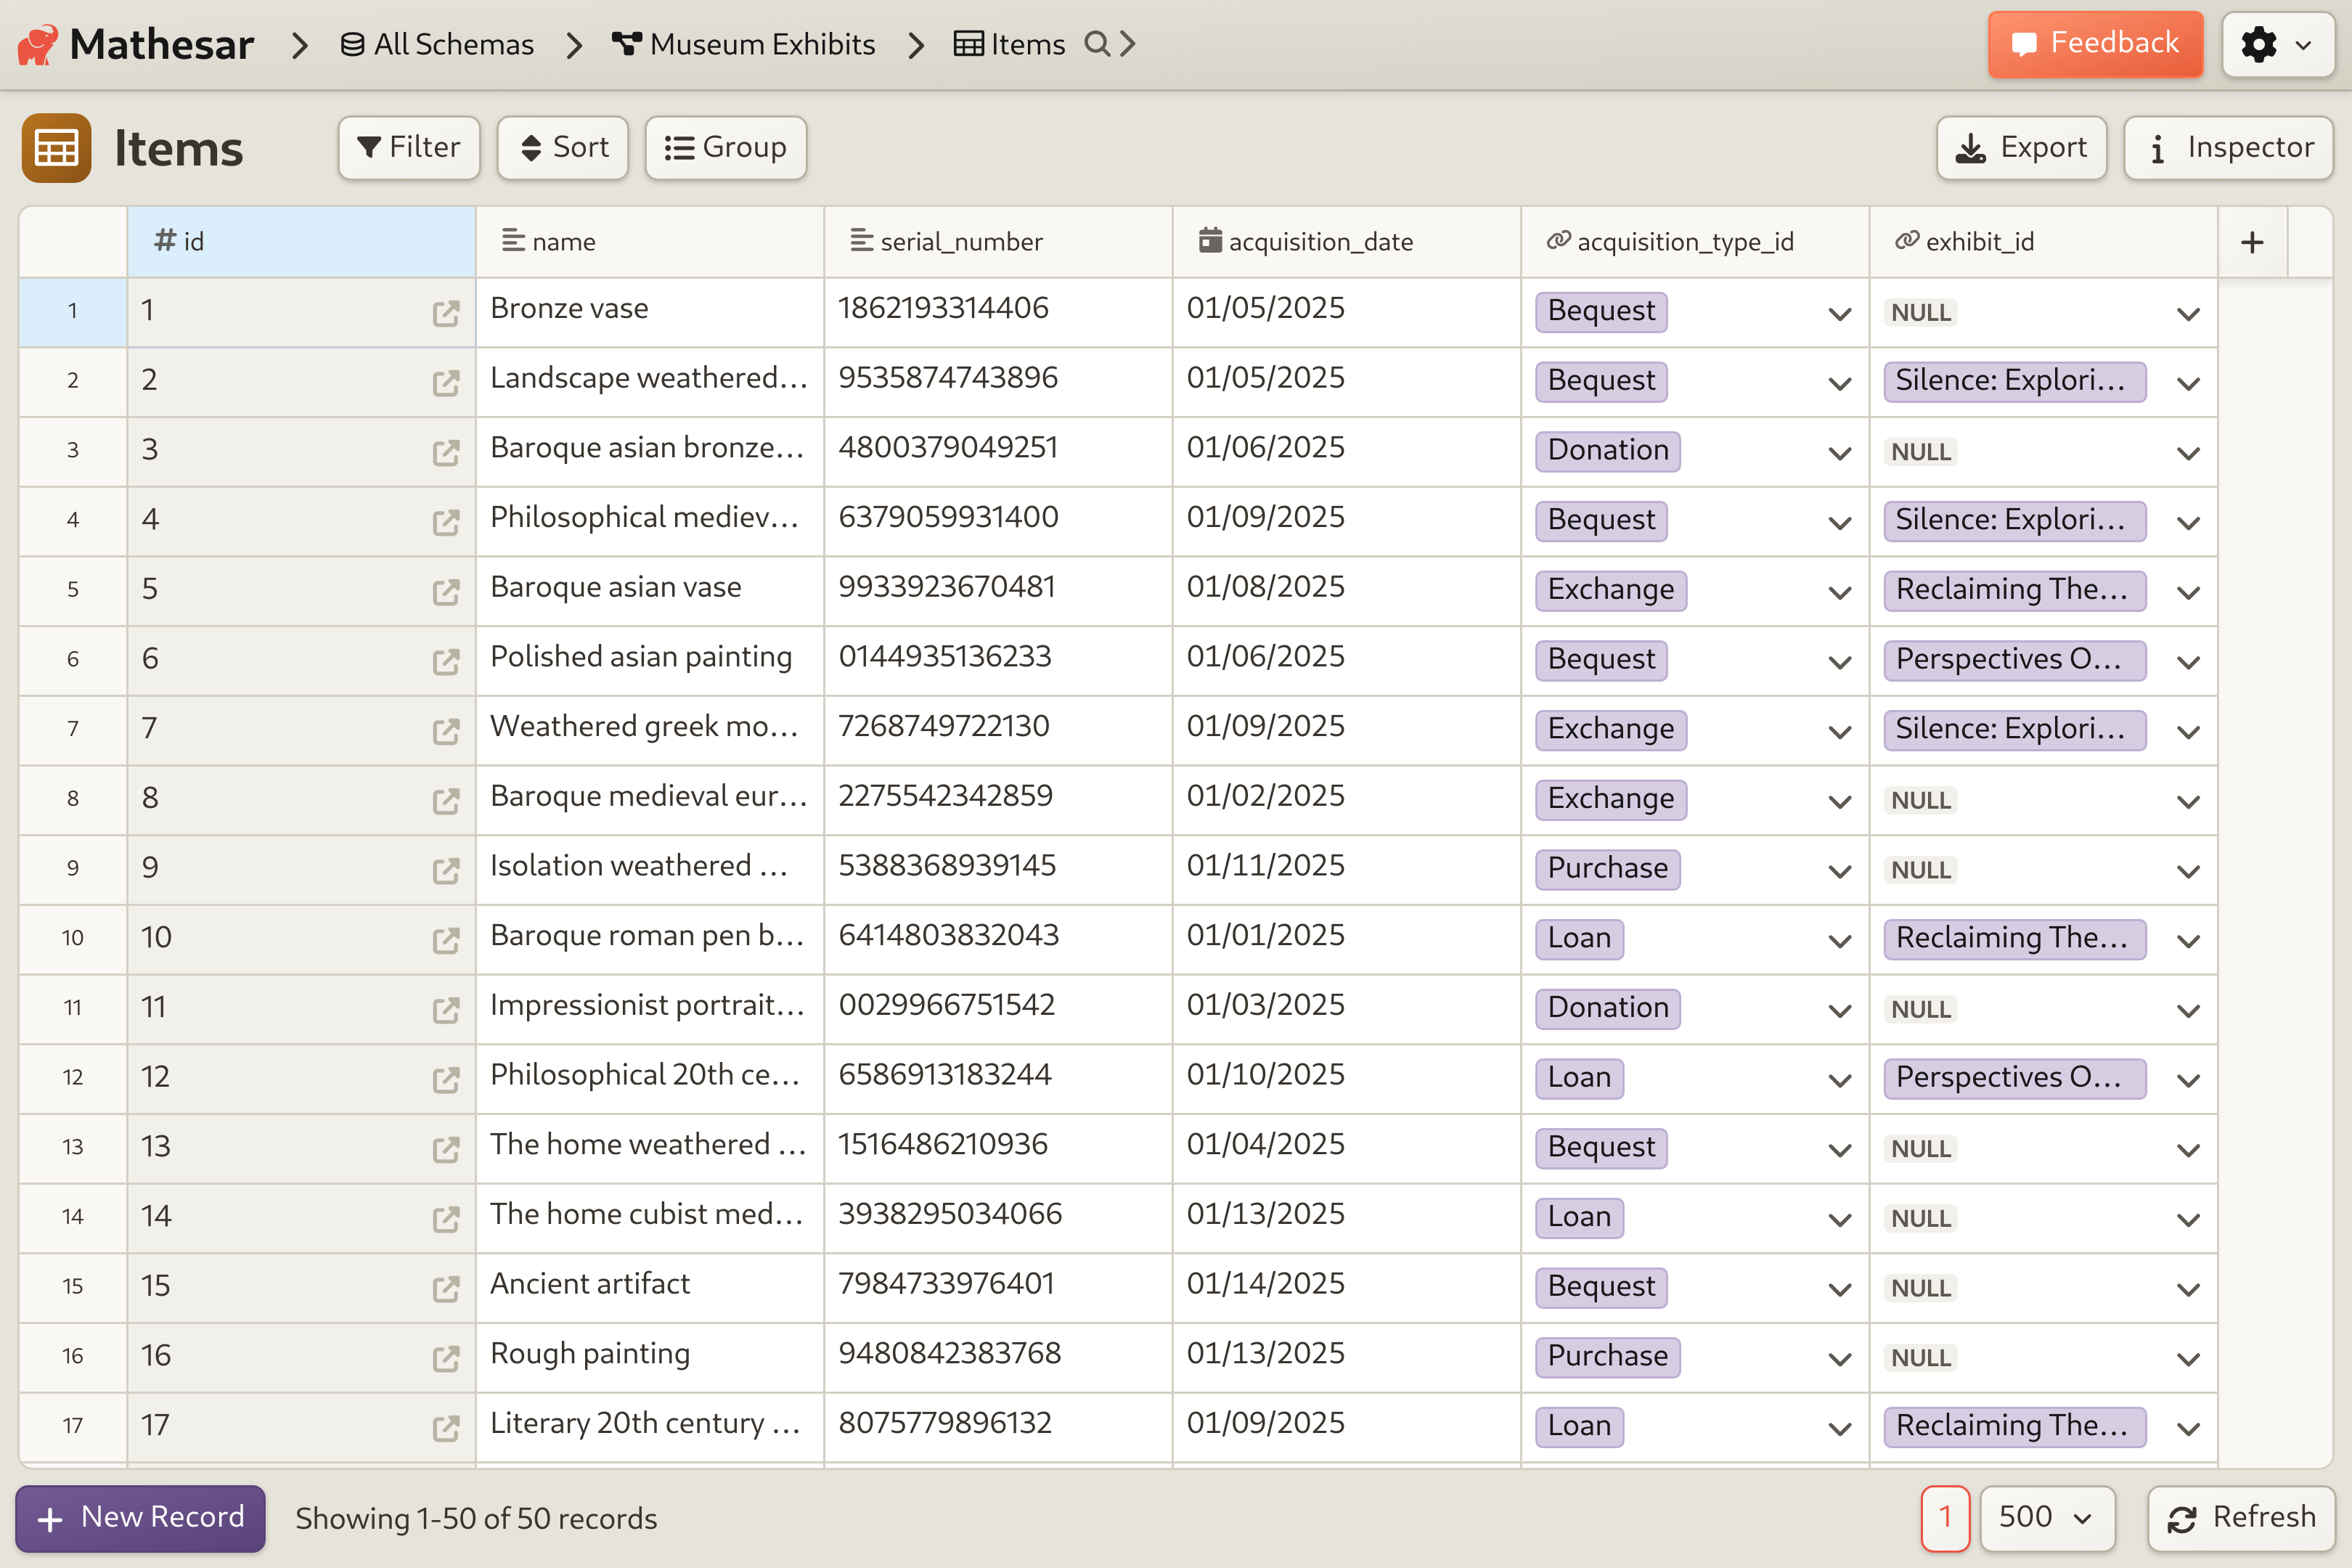Viewport: 2352px width, 1568px height.
Task: Open record 4 via its expand icon
Action: click(446, 522)
